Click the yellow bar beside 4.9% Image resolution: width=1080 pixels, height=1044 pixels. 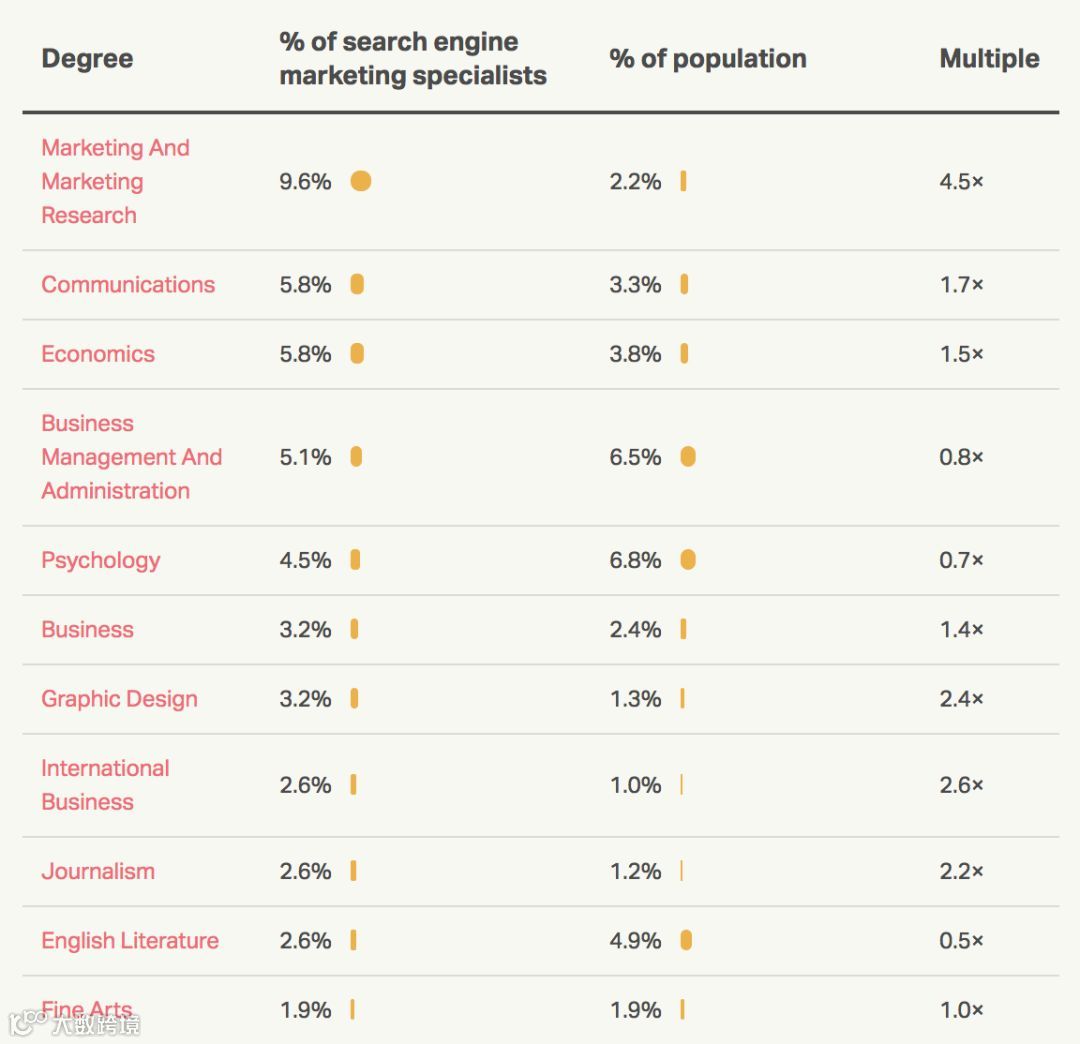[686, 941]
